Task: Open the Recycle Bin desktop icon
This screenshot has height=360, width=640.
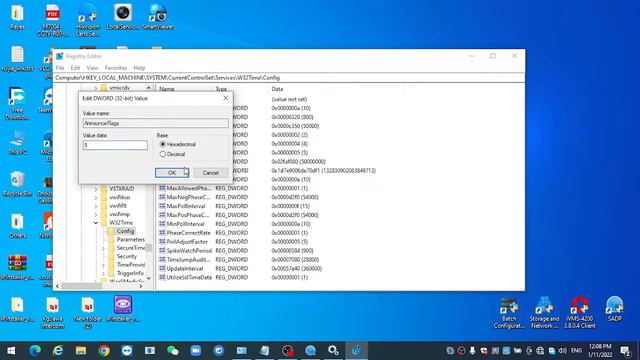Action: (18, 184)
